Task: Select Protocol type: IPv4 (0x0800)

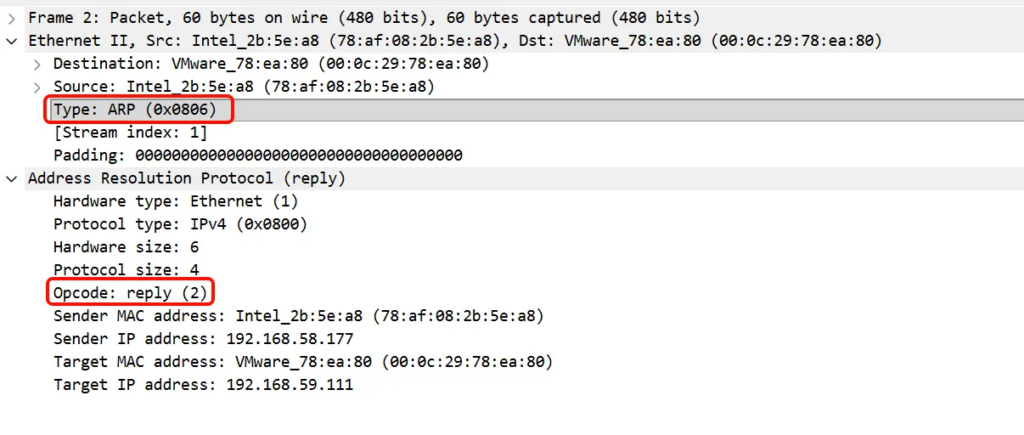Action: [x=180, y=224]
